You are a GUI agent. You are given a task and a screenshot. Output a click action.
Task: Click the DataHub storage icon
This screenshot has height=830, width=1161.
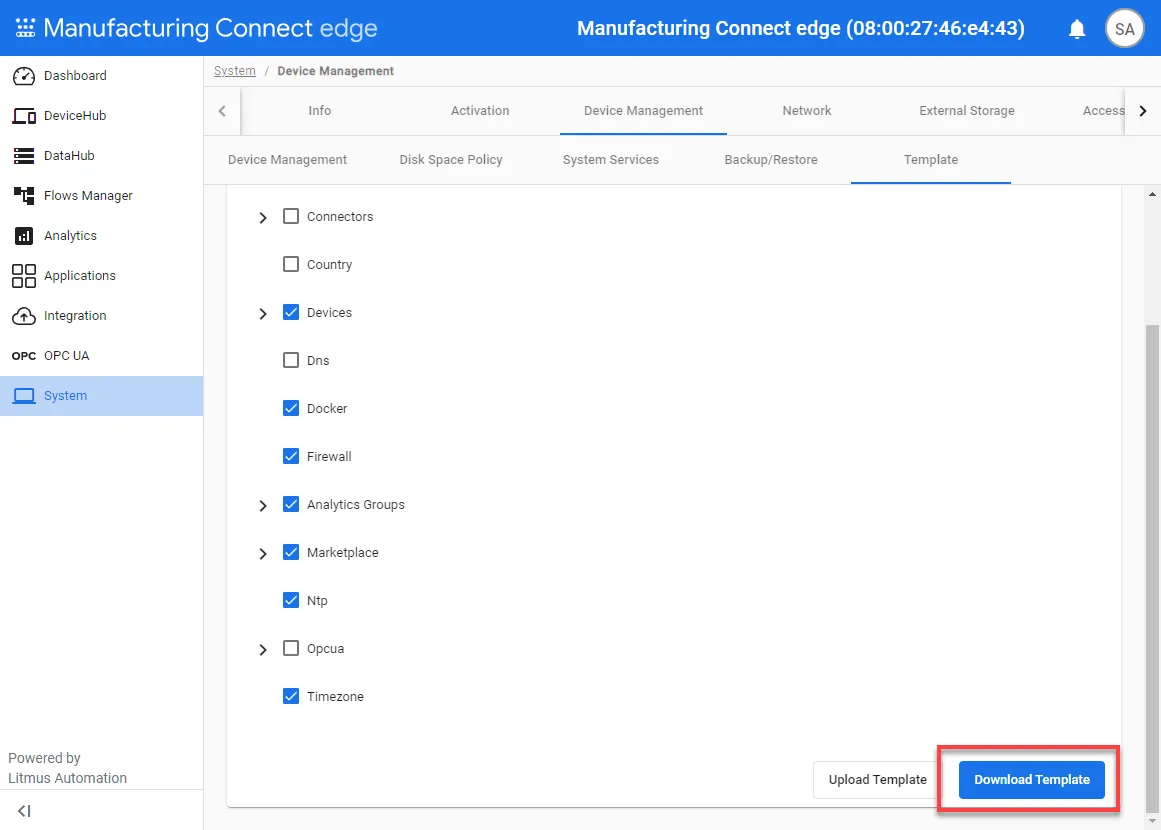click(24, 155)
